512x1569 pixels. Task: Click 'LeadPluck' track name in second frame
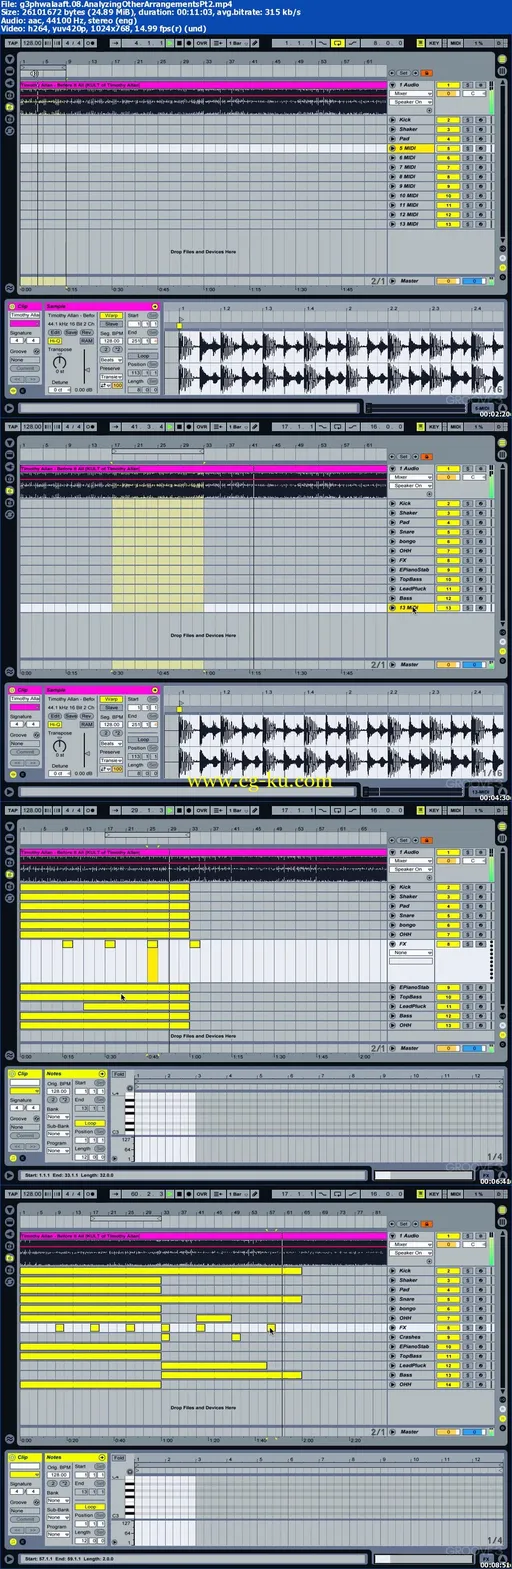[x=412, y=589]
